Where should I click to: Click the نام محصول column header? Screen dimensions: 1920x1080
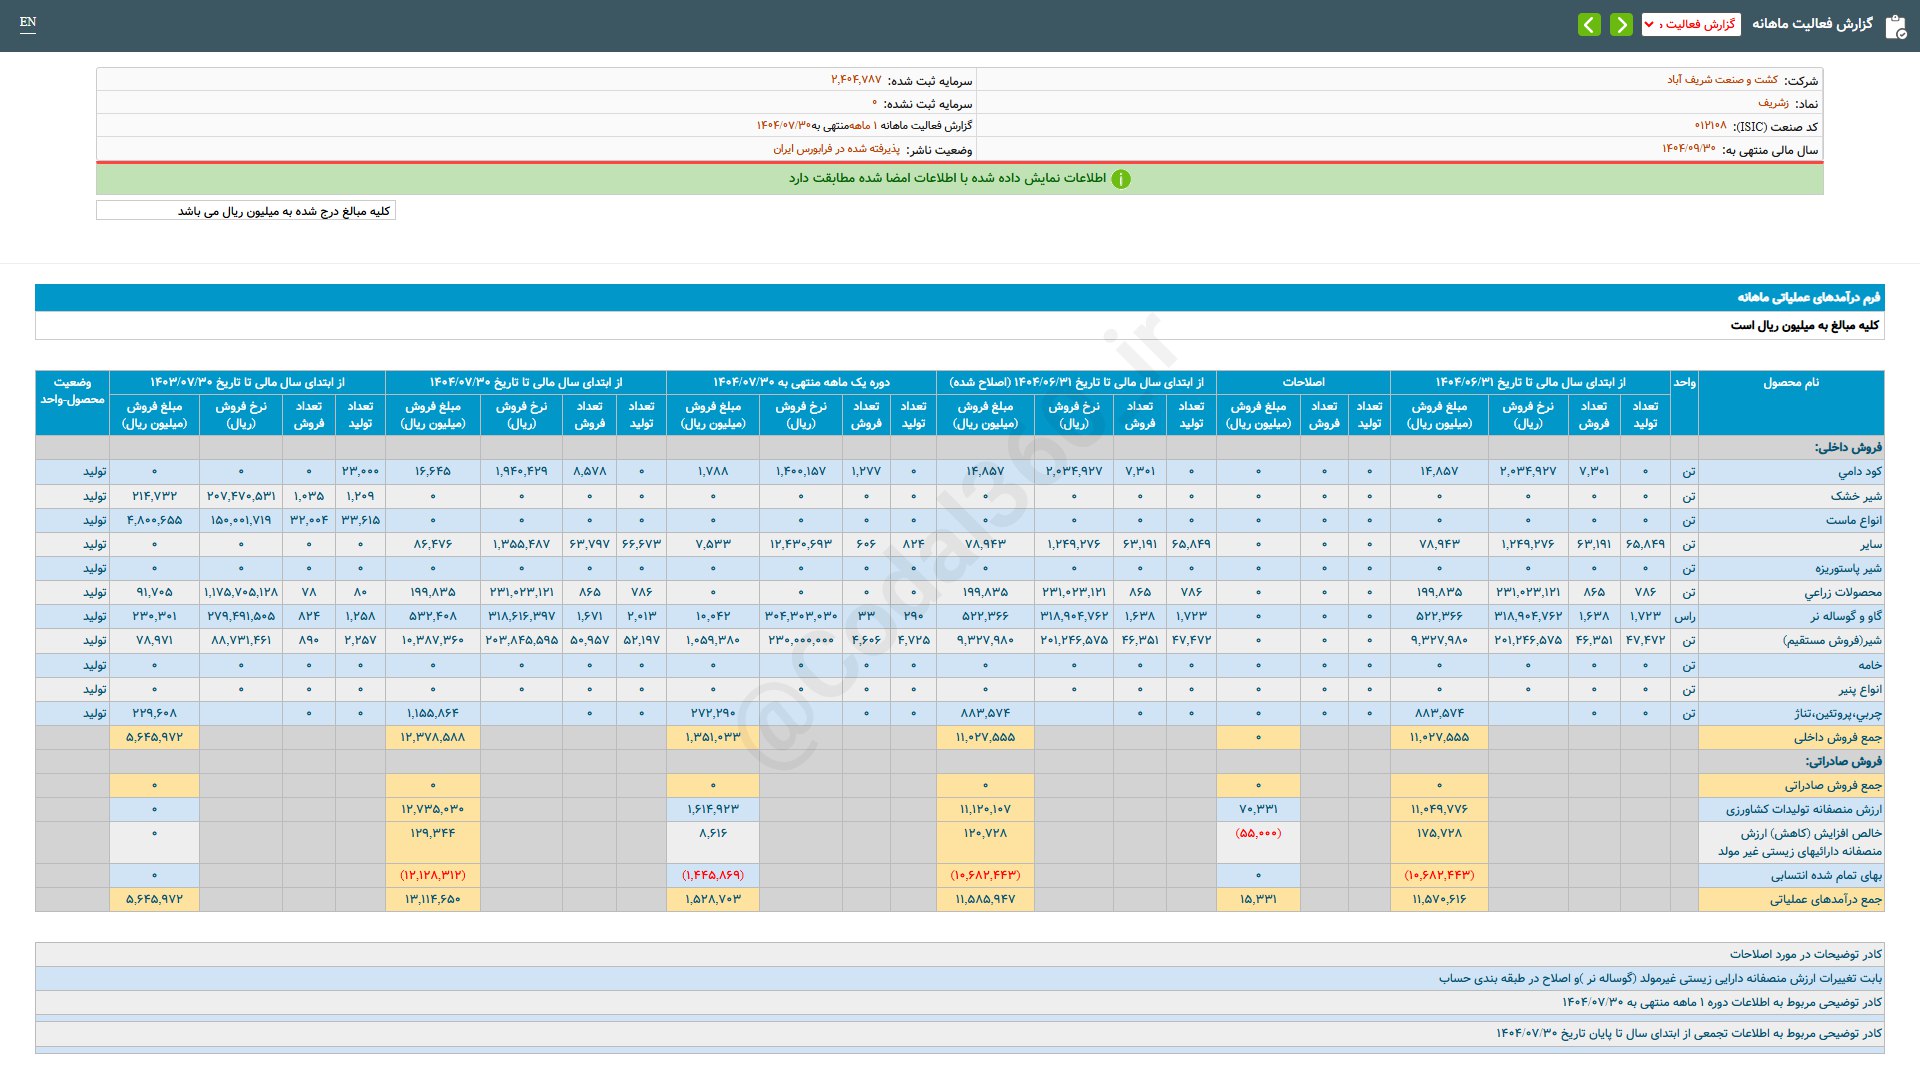[x=1790, y=383]
